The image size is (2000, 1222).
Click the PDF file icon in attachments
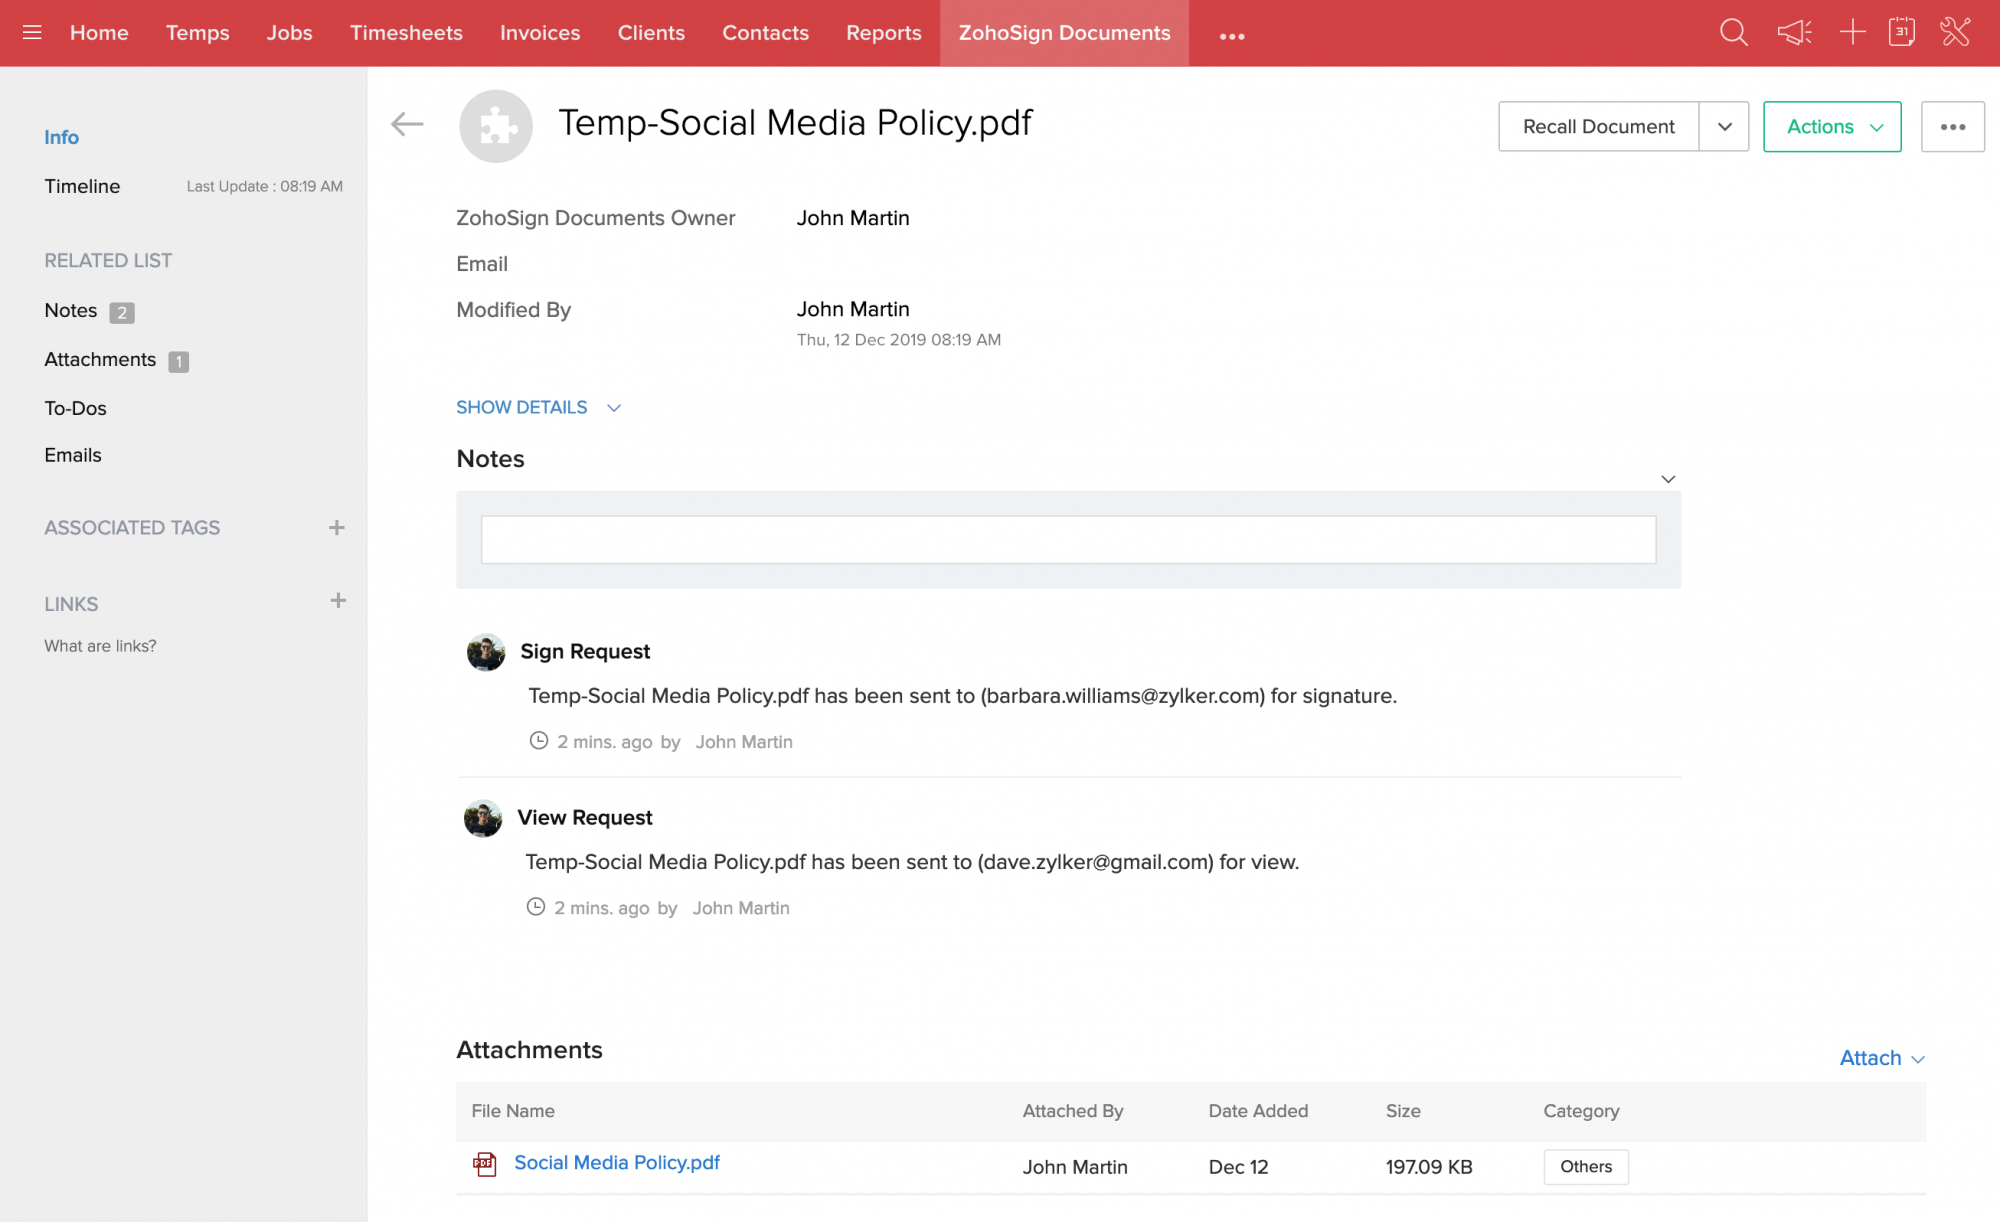click(x=485, y=1164)
